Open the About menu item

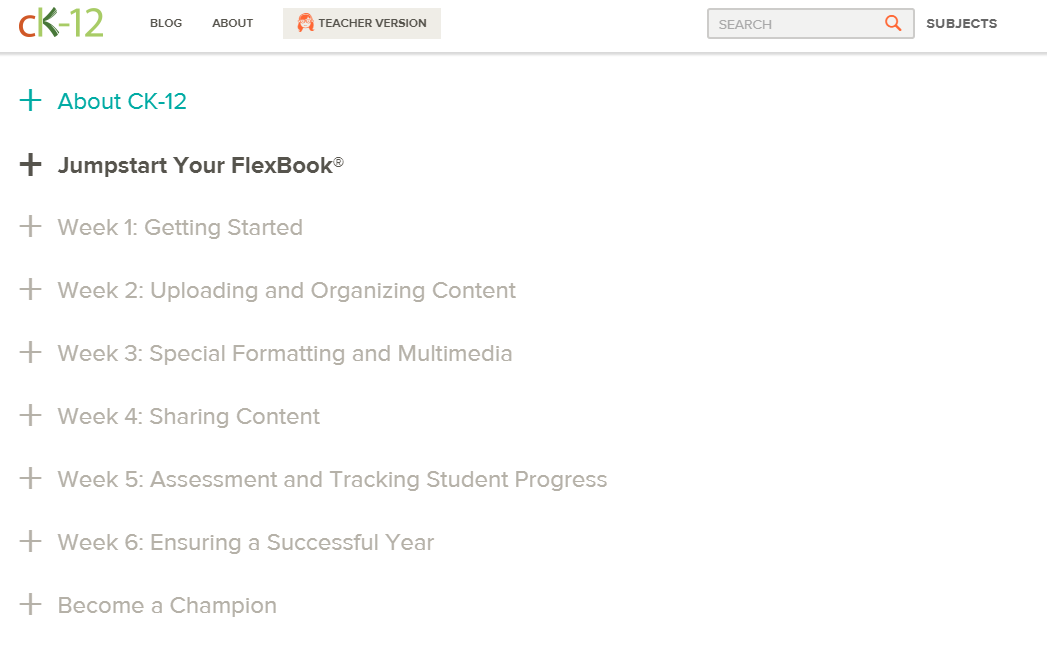tap(232, 23)
